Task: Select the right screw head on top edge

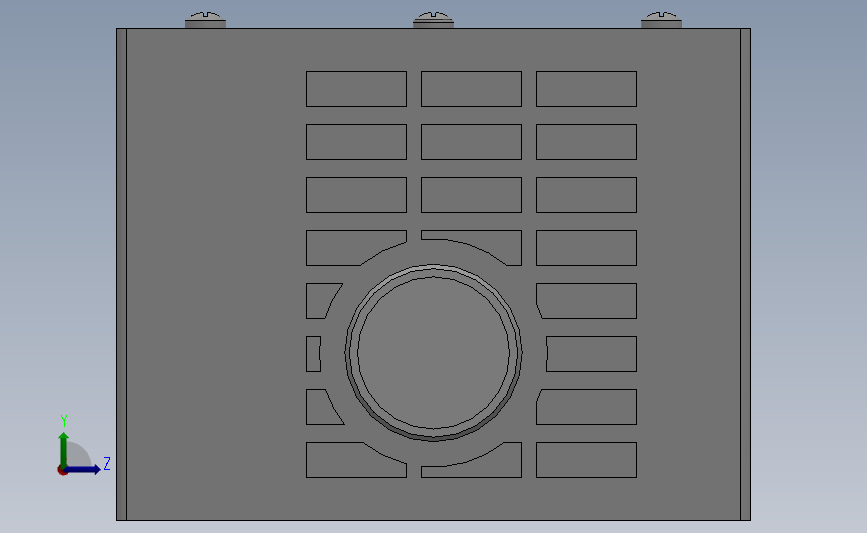Action: [x=661, y=20]
